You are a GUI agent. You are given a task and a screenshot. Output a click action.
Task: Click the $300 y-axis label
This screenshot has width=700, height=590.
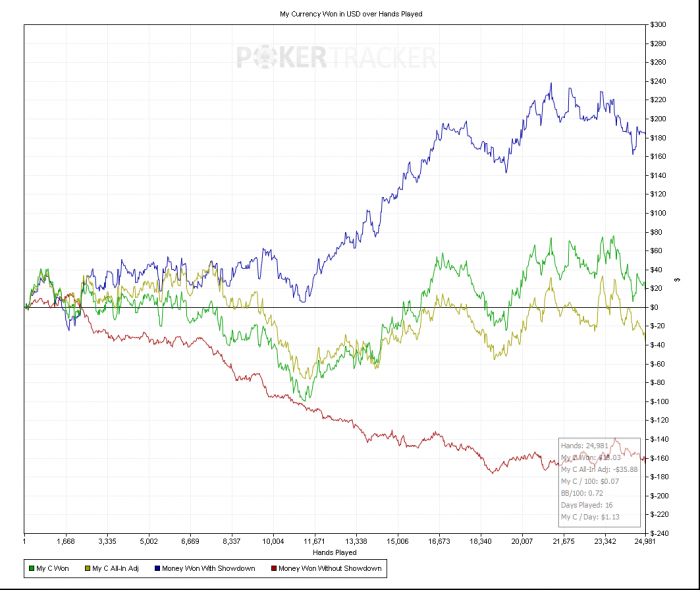tap(658, 25)
